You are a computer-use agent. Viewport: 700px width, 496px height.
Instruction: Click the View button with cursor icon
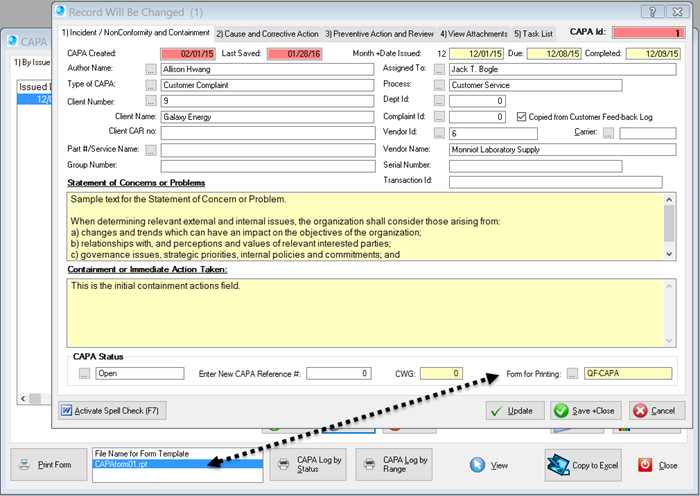point(489,465)
